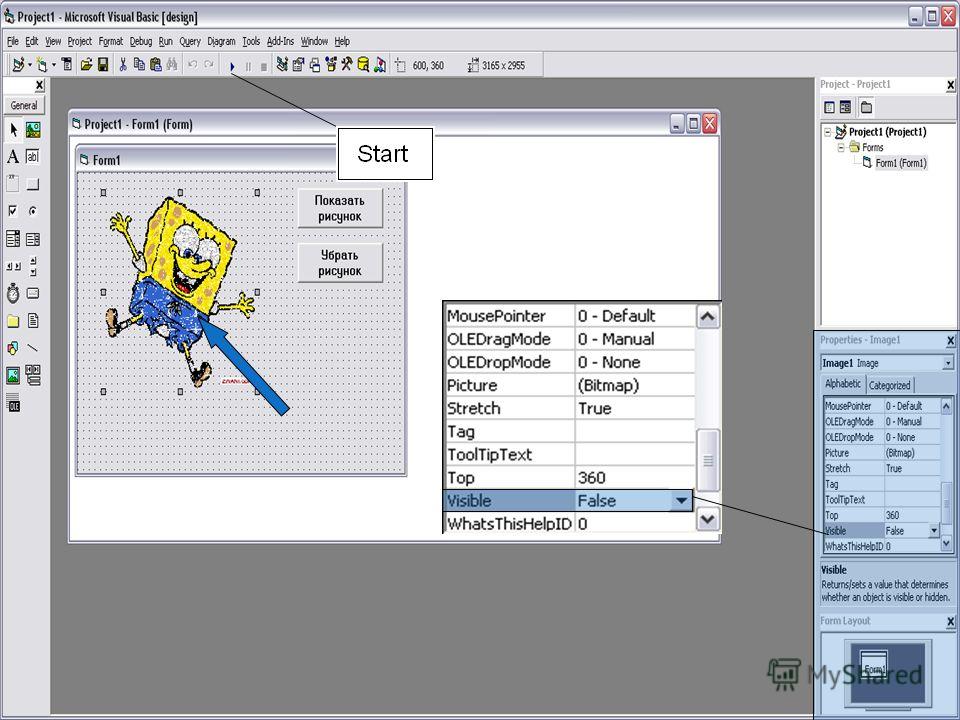The height and width of the screenshot is (720, 960).
Task: Switch to the Categorized properties tab
Action: [x=890, y=385]
